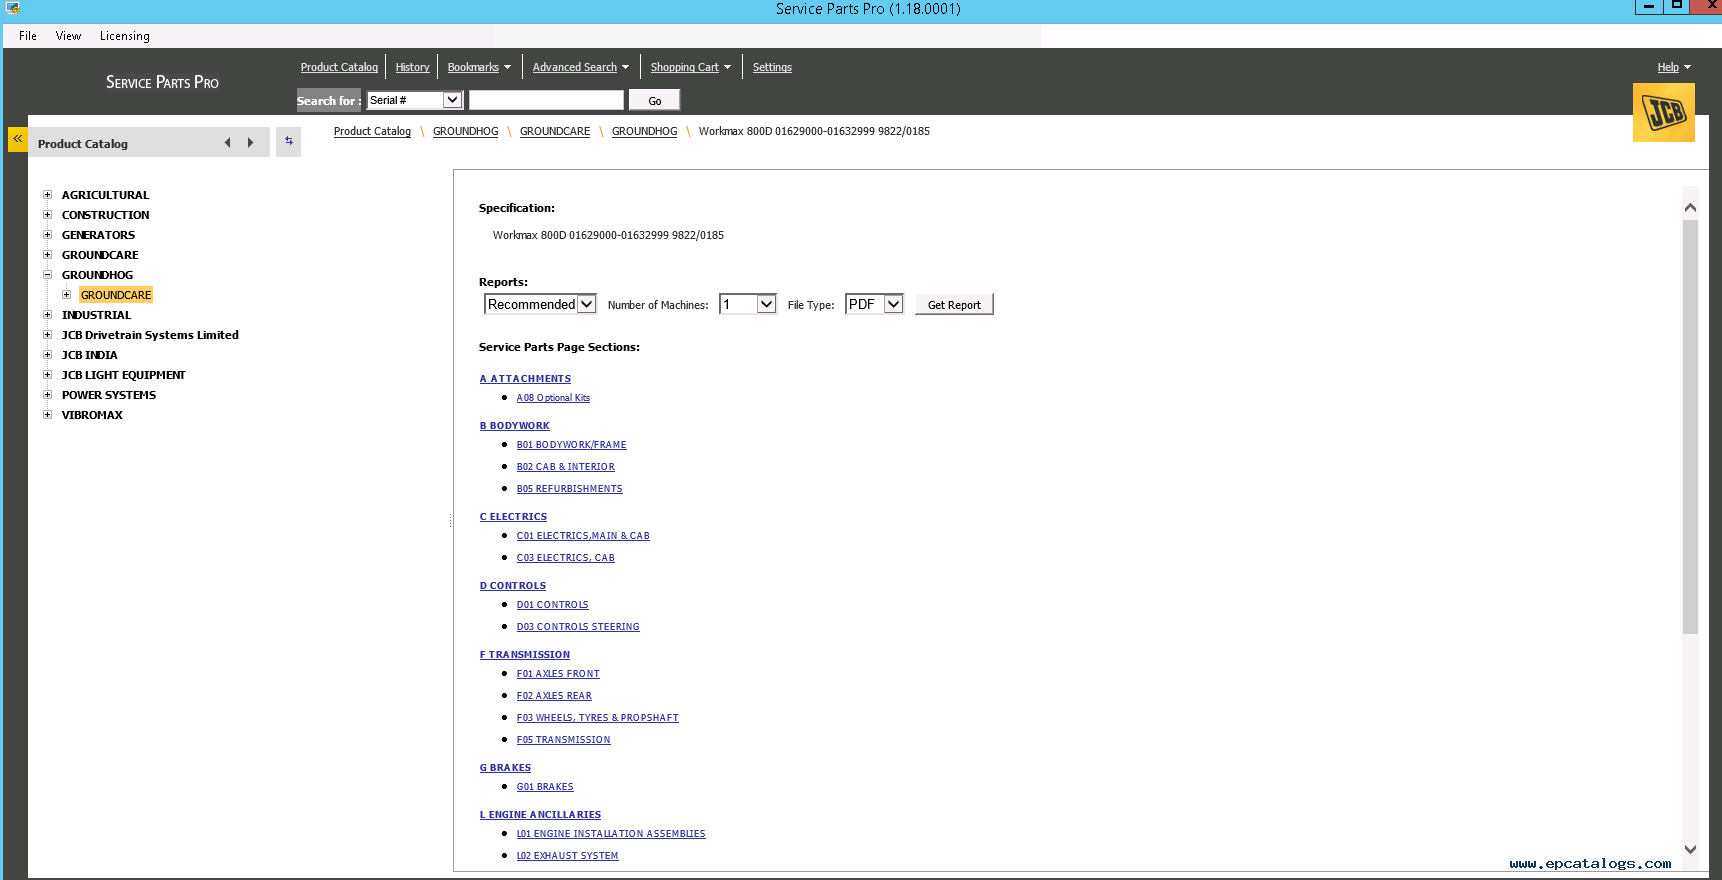Click the sync tree icon beside Product Catalog panel
This screenshot has width=1722, height=880.
[289, 141]
